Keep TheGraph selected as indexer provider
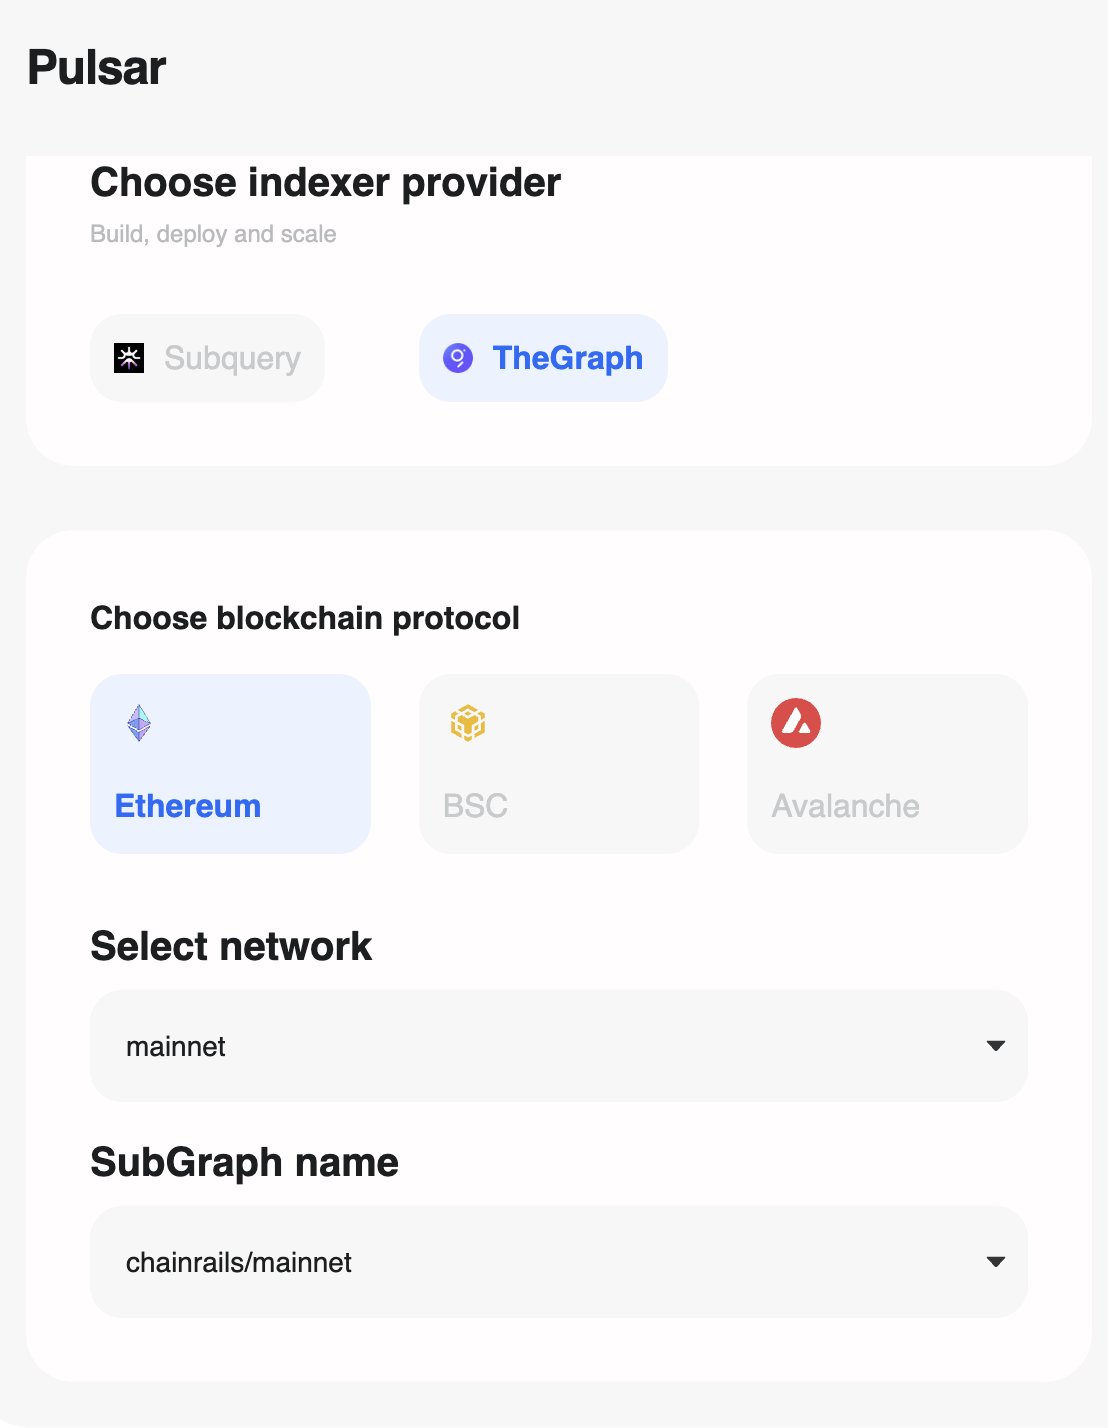1108x1428 pixels. (x=543, y=357)
